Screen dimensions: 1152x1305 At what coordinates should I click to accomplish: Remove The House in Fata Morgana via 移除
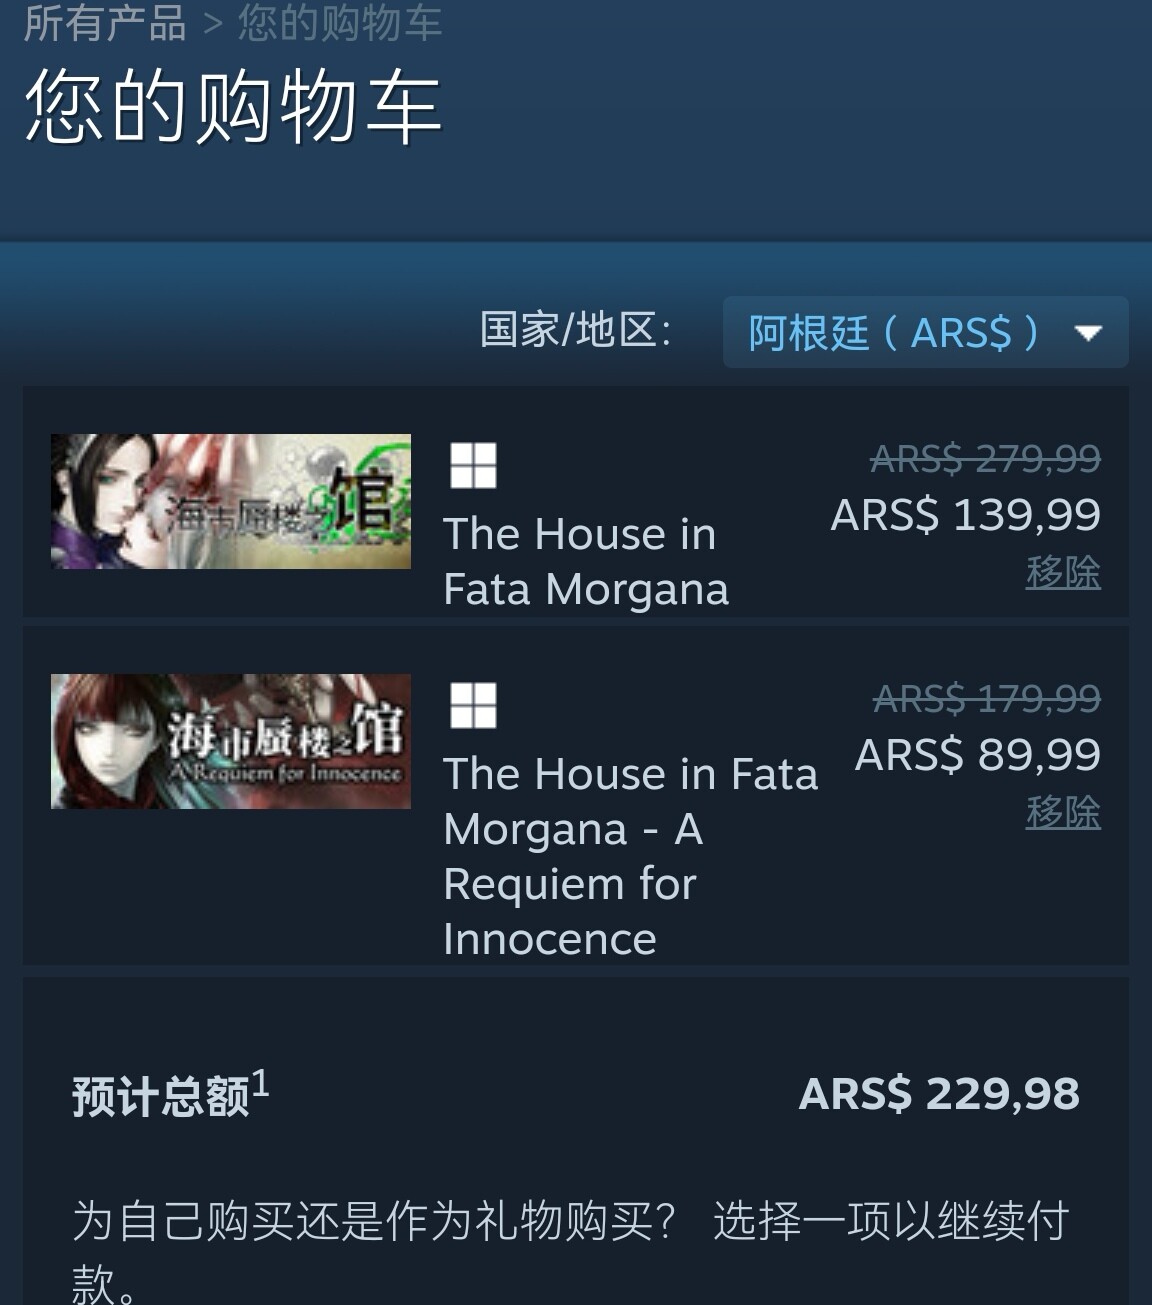[1063, 572]
